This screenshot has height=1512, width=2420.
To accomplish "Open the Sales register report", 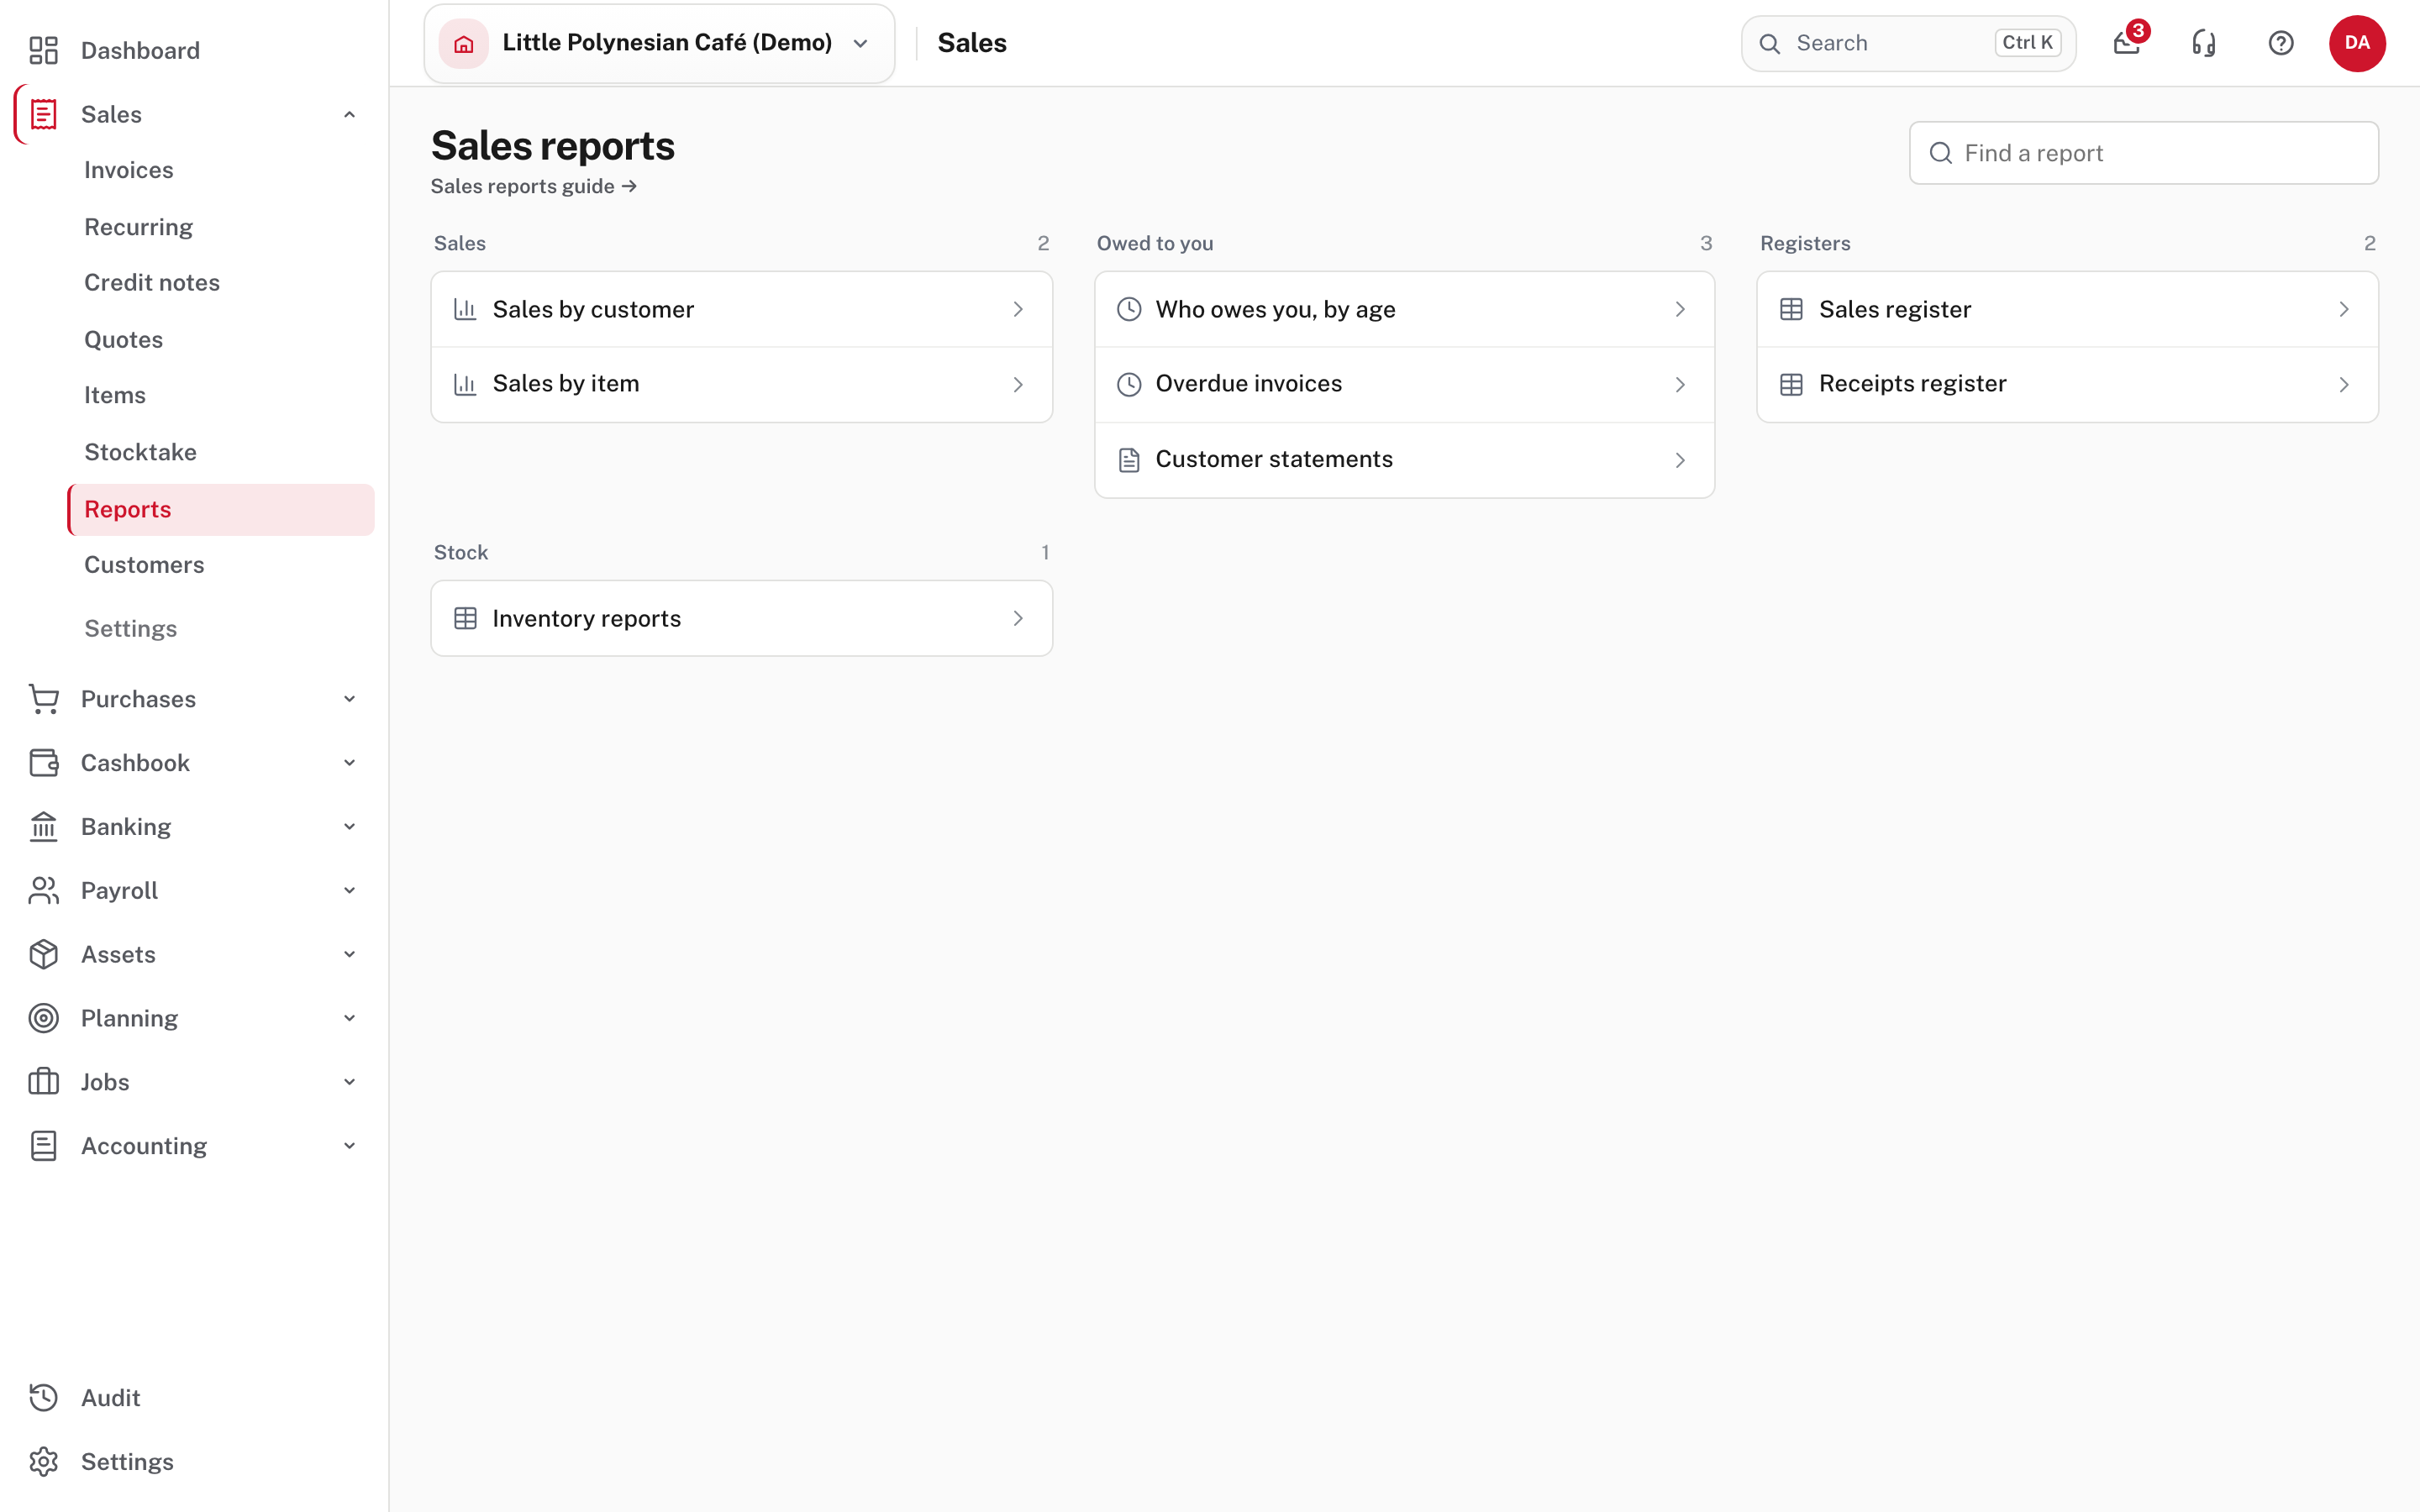I will [2067, 309].
